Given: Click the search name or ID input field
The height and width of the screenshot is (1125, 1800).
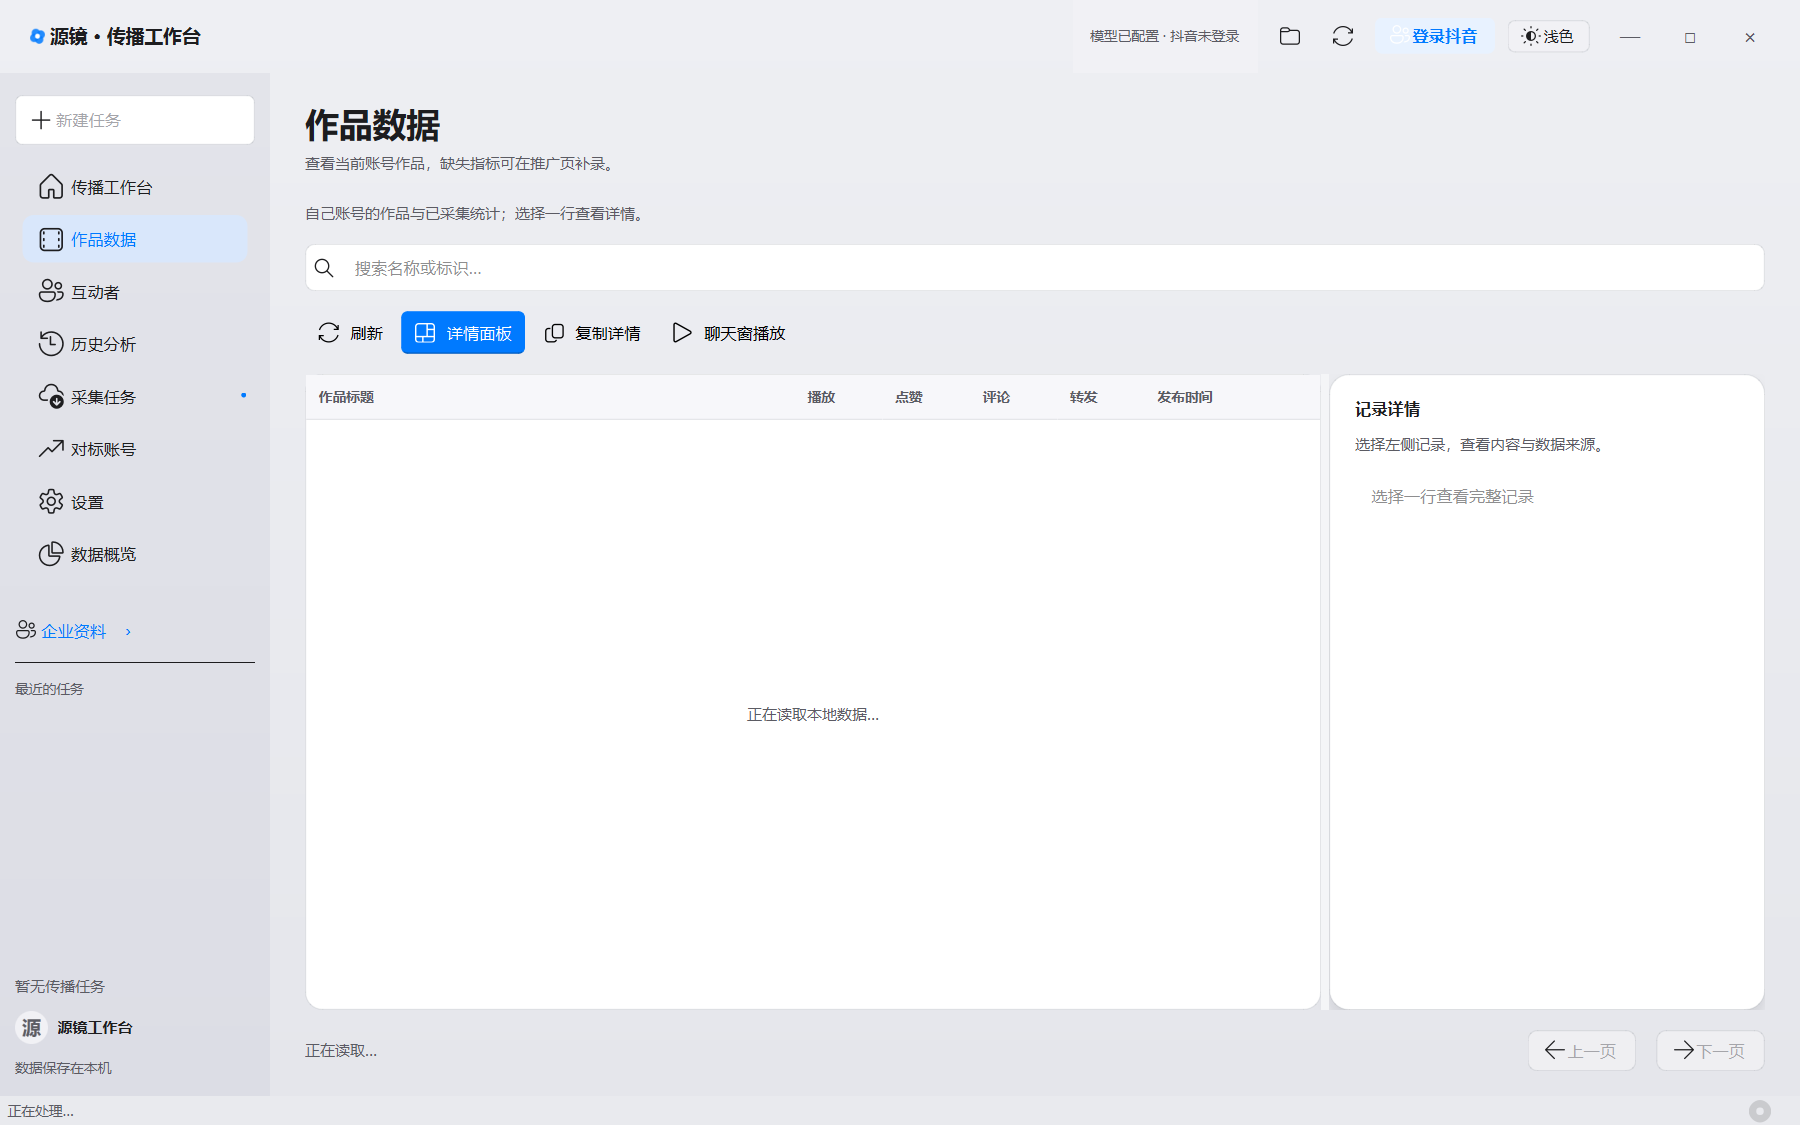Looking at the screenshot, I should (1034, 268).
